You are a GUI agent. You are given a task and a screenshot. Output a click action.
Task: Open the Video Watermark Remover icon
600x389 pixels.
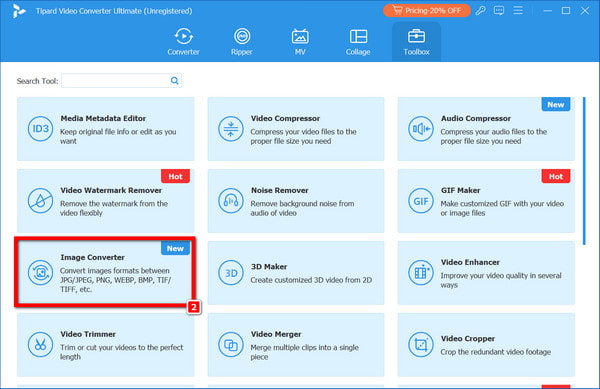click(x=40, y=201)
